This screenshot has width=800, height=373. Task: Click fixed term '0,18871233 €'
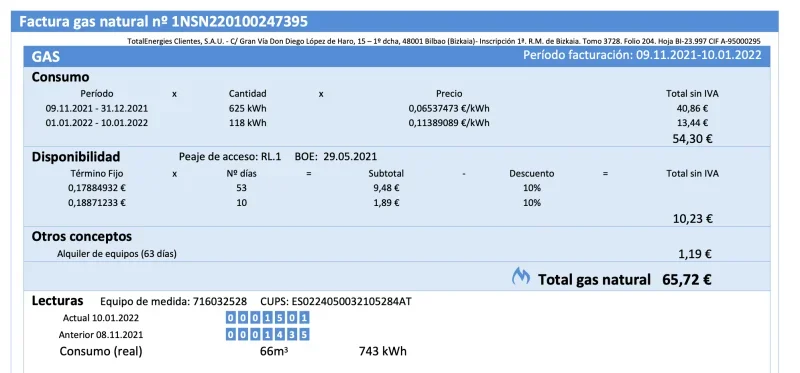point(97,203)
